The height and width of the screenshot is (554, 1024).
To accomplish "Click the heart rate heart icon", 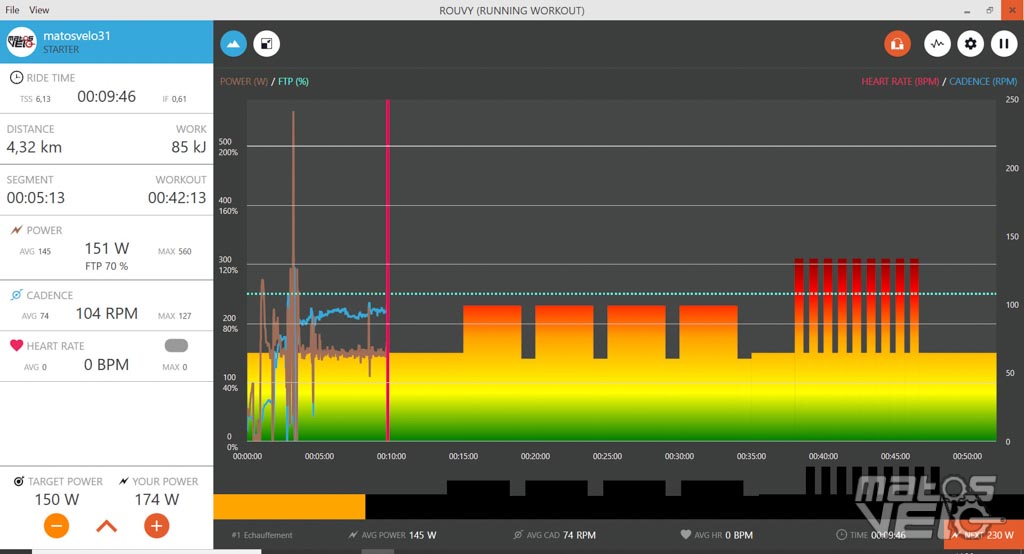I will [16, 346].
